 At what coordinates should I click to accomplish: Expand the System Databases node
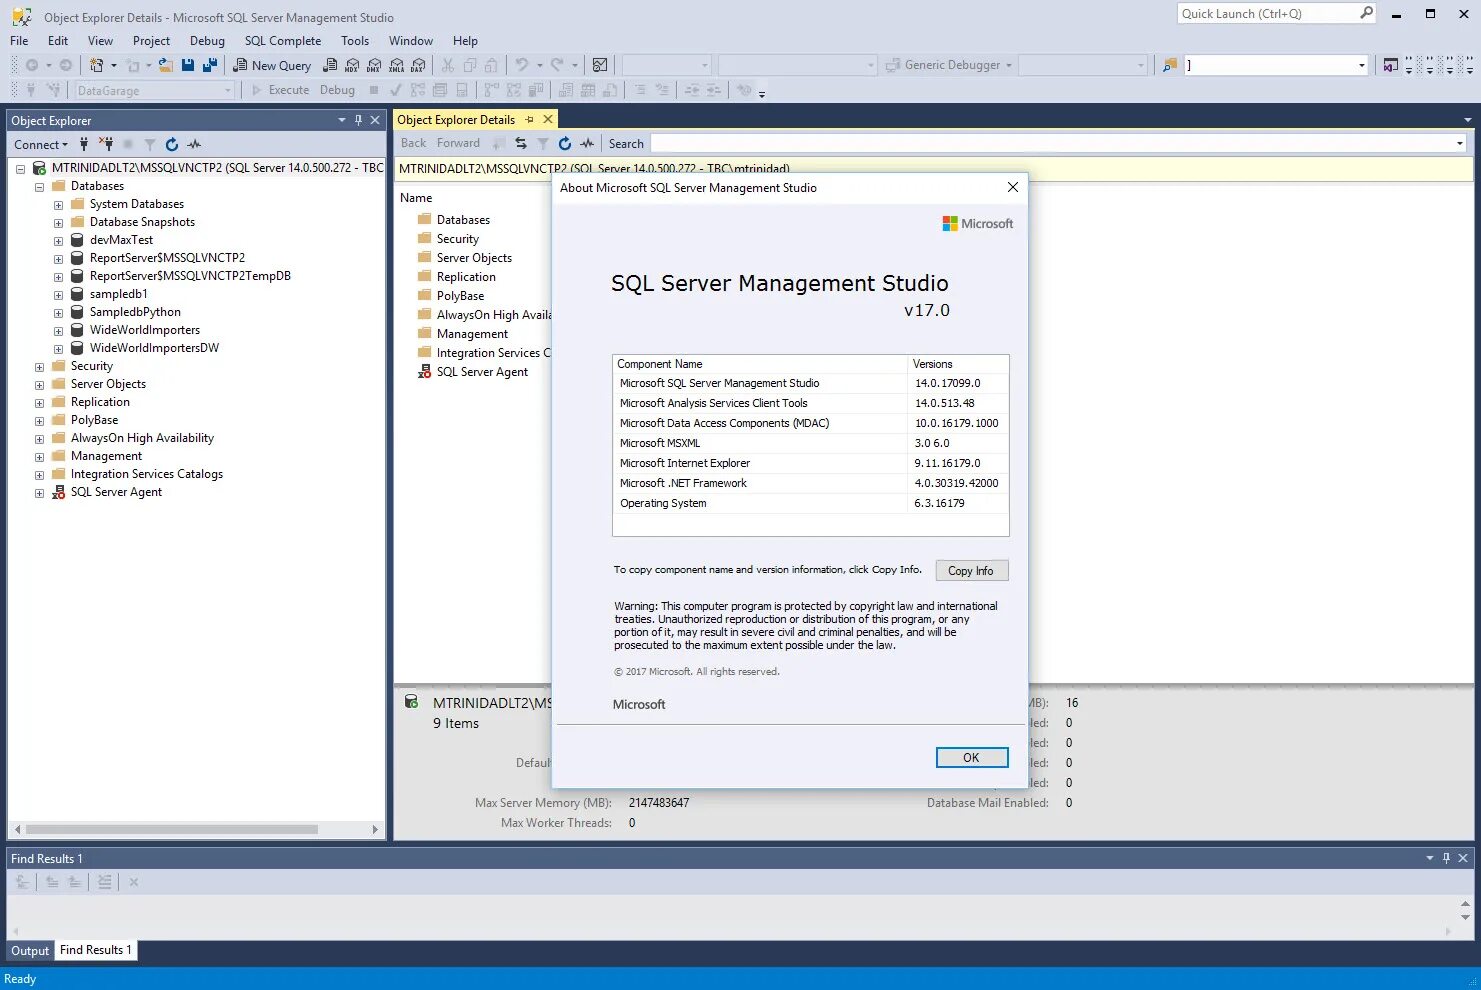point(58,205)
